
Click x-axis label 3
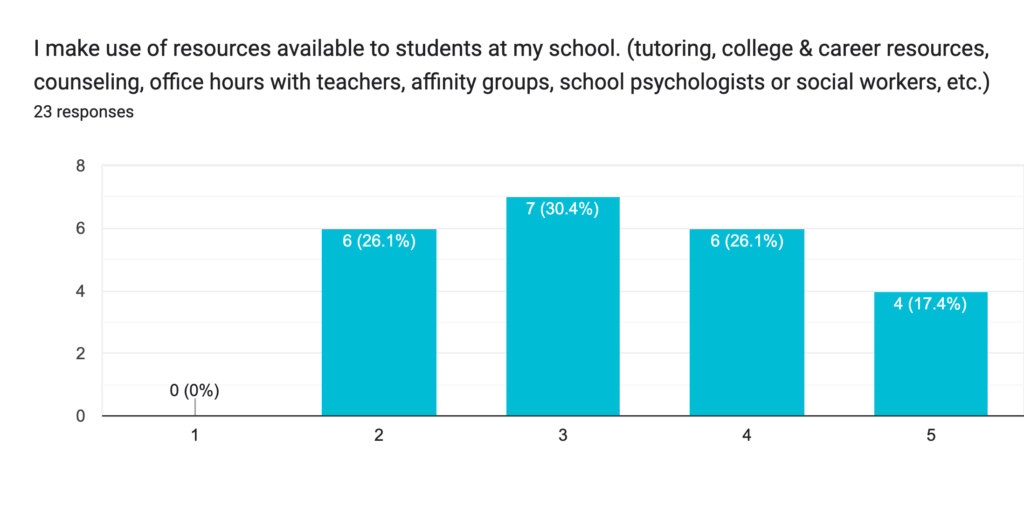click(x=563, y=436)
